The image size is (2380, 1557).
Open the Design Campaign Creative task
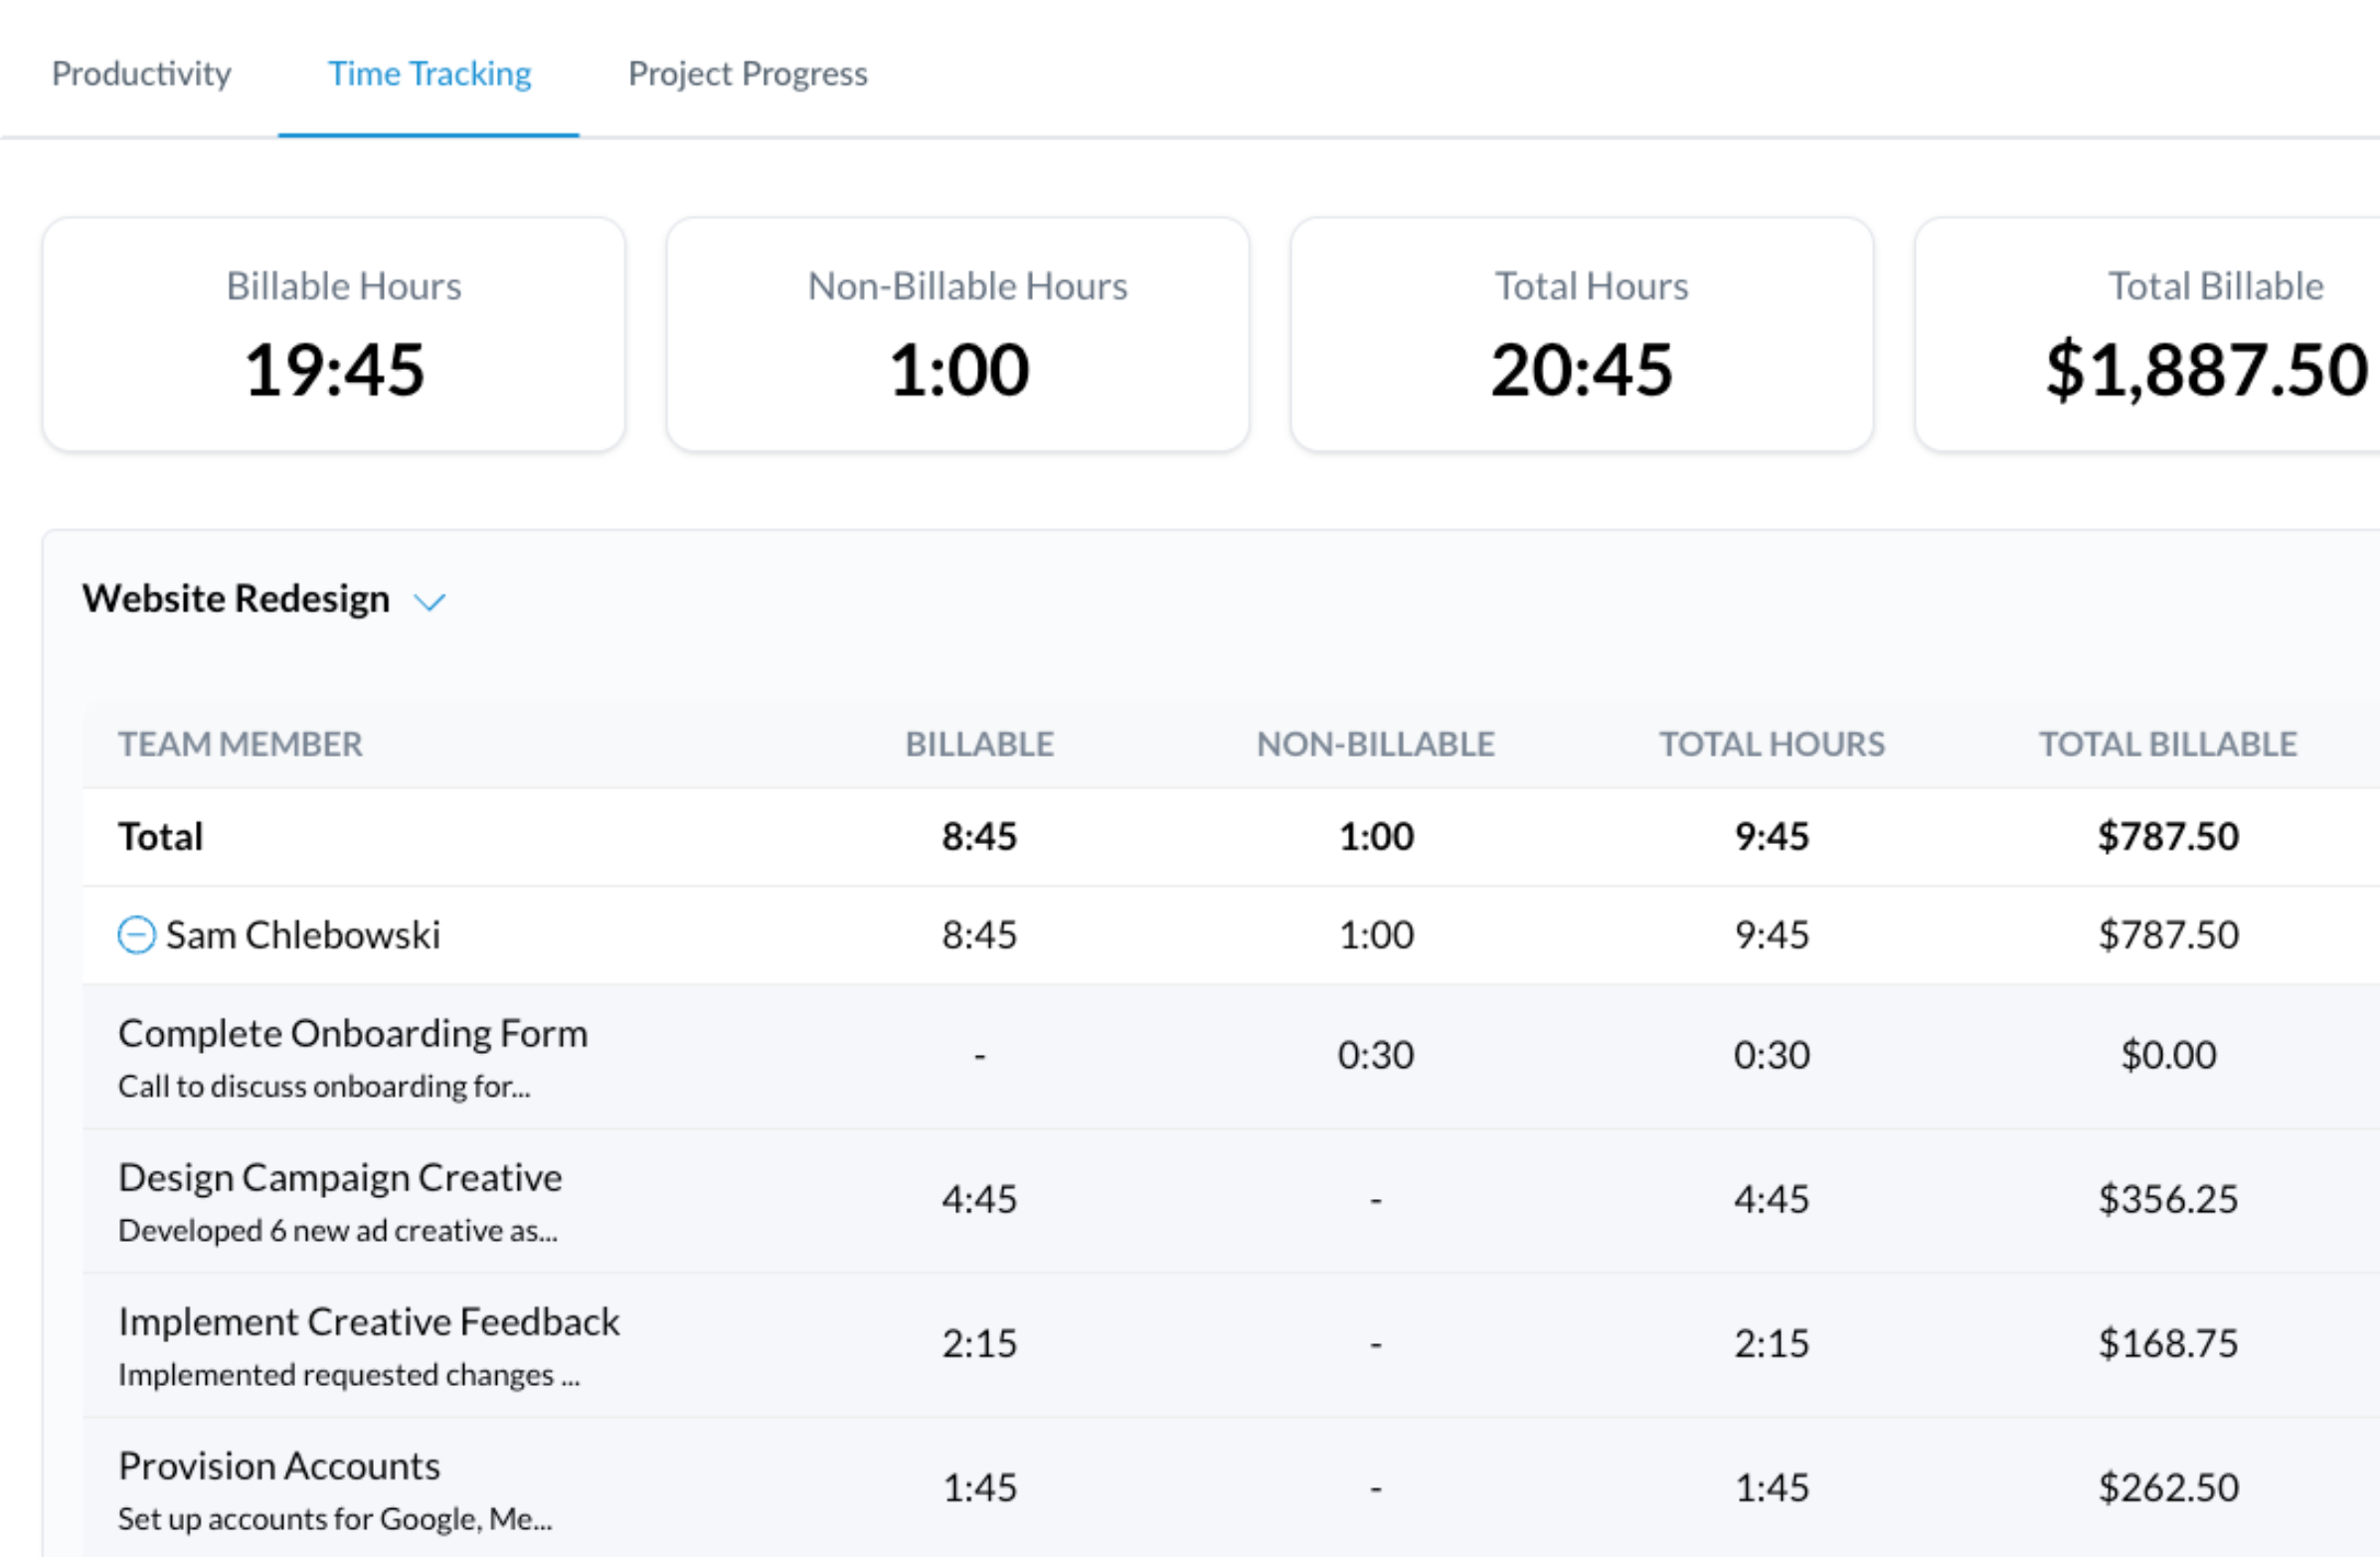coord(340,1178)
